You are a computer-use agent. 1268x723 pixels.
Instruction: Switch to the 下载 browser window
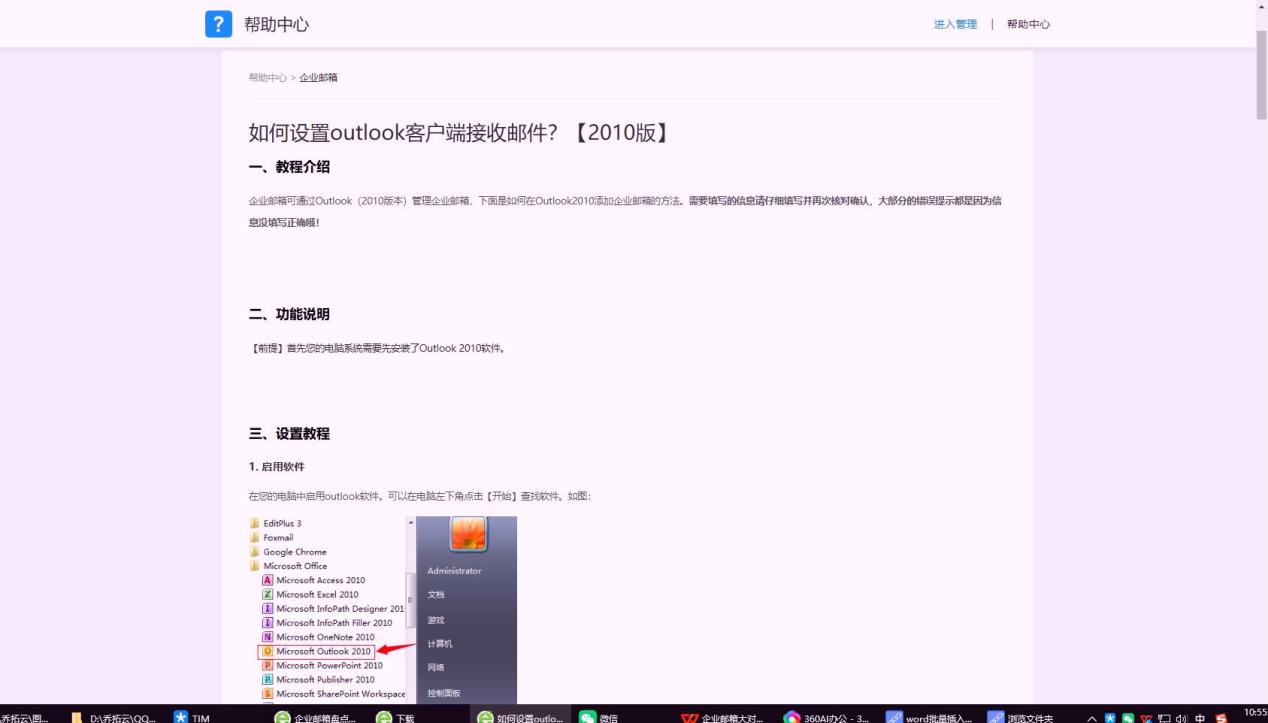tap(400, 717)
